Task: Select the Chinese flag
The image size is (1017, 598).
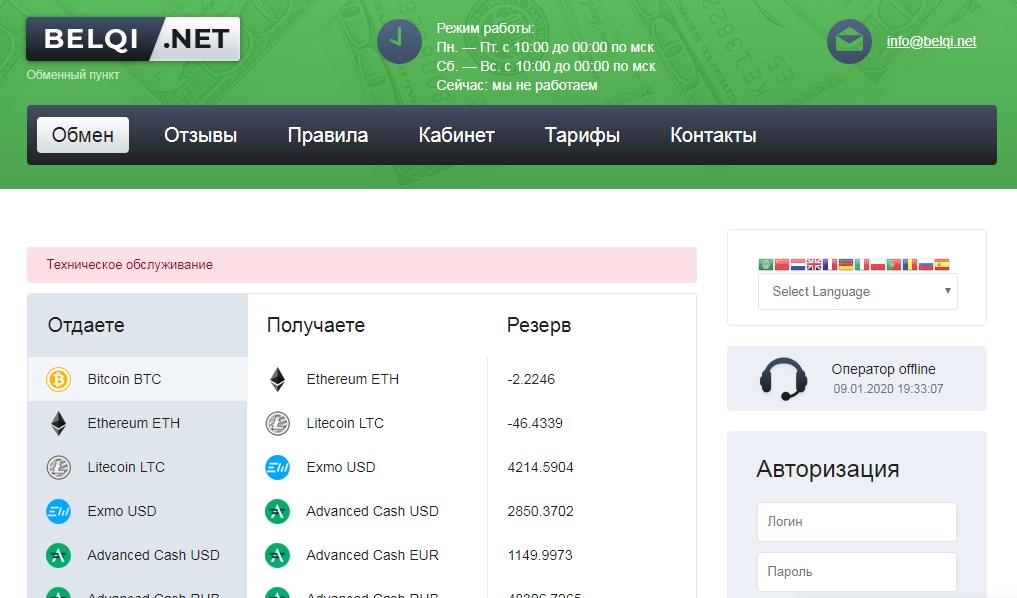Action: pos(782,265)
